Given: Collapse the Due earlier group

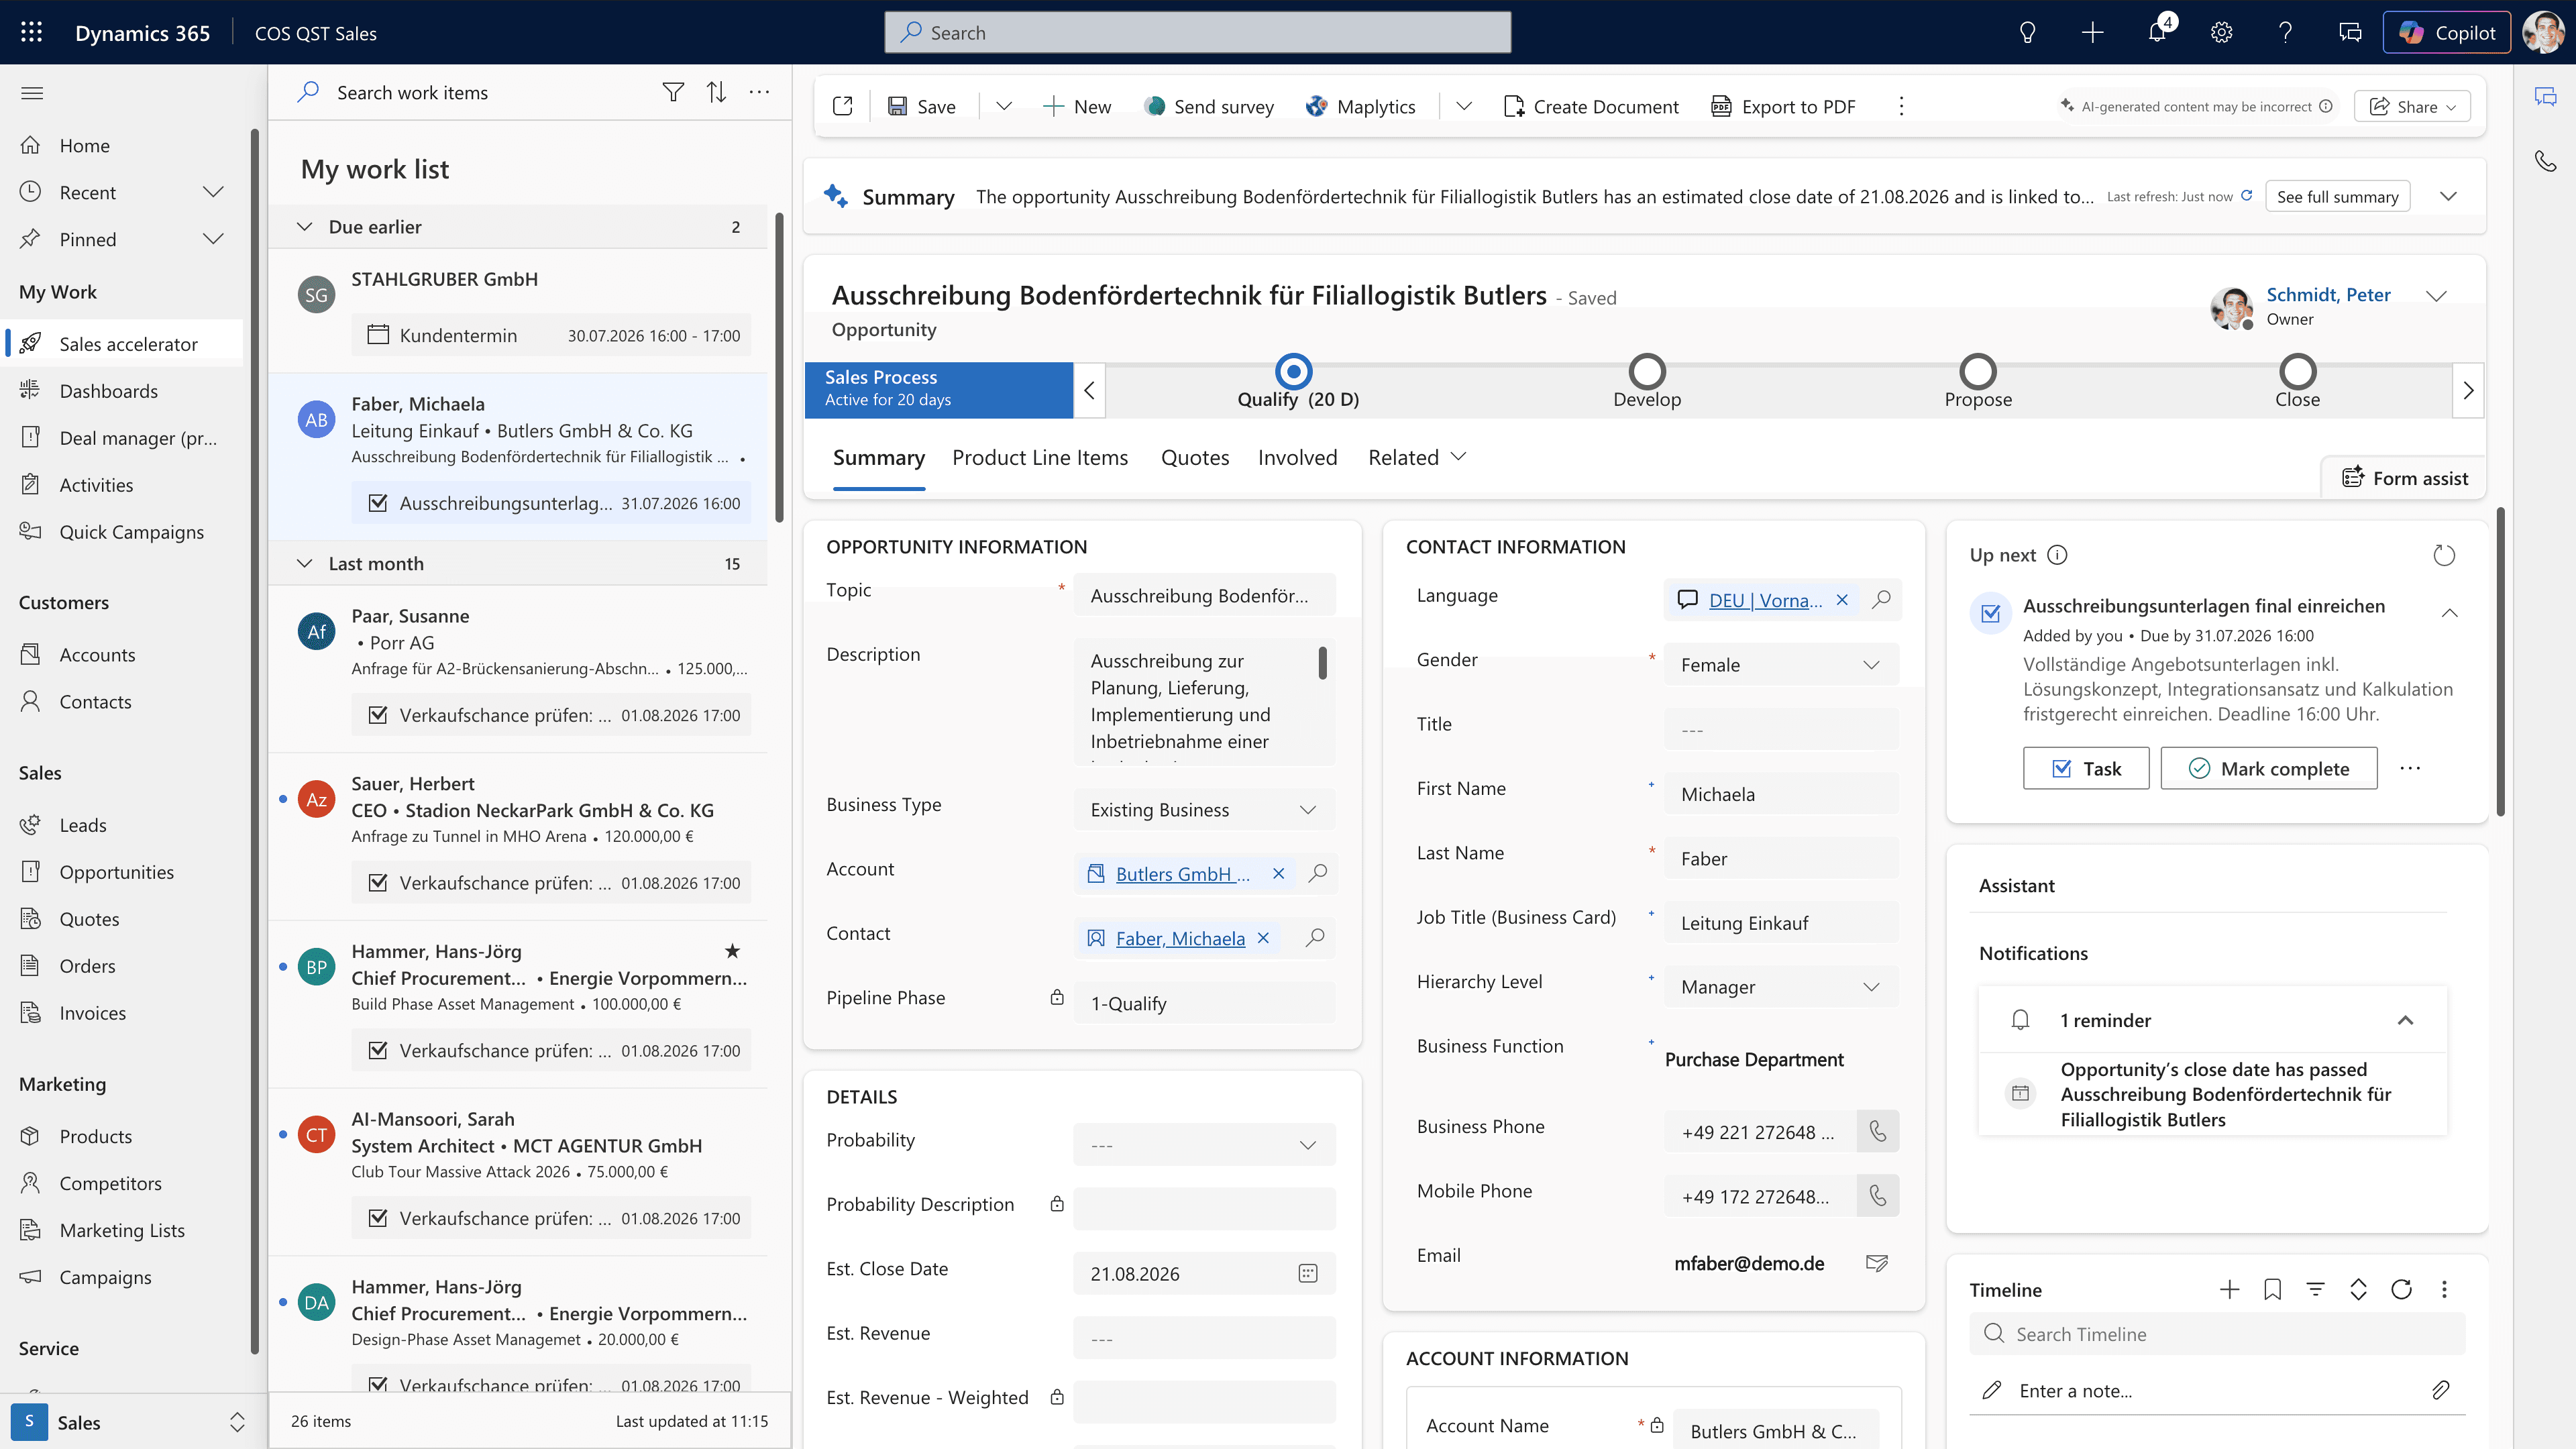Looking at the screenshot, I should point(305,227).
